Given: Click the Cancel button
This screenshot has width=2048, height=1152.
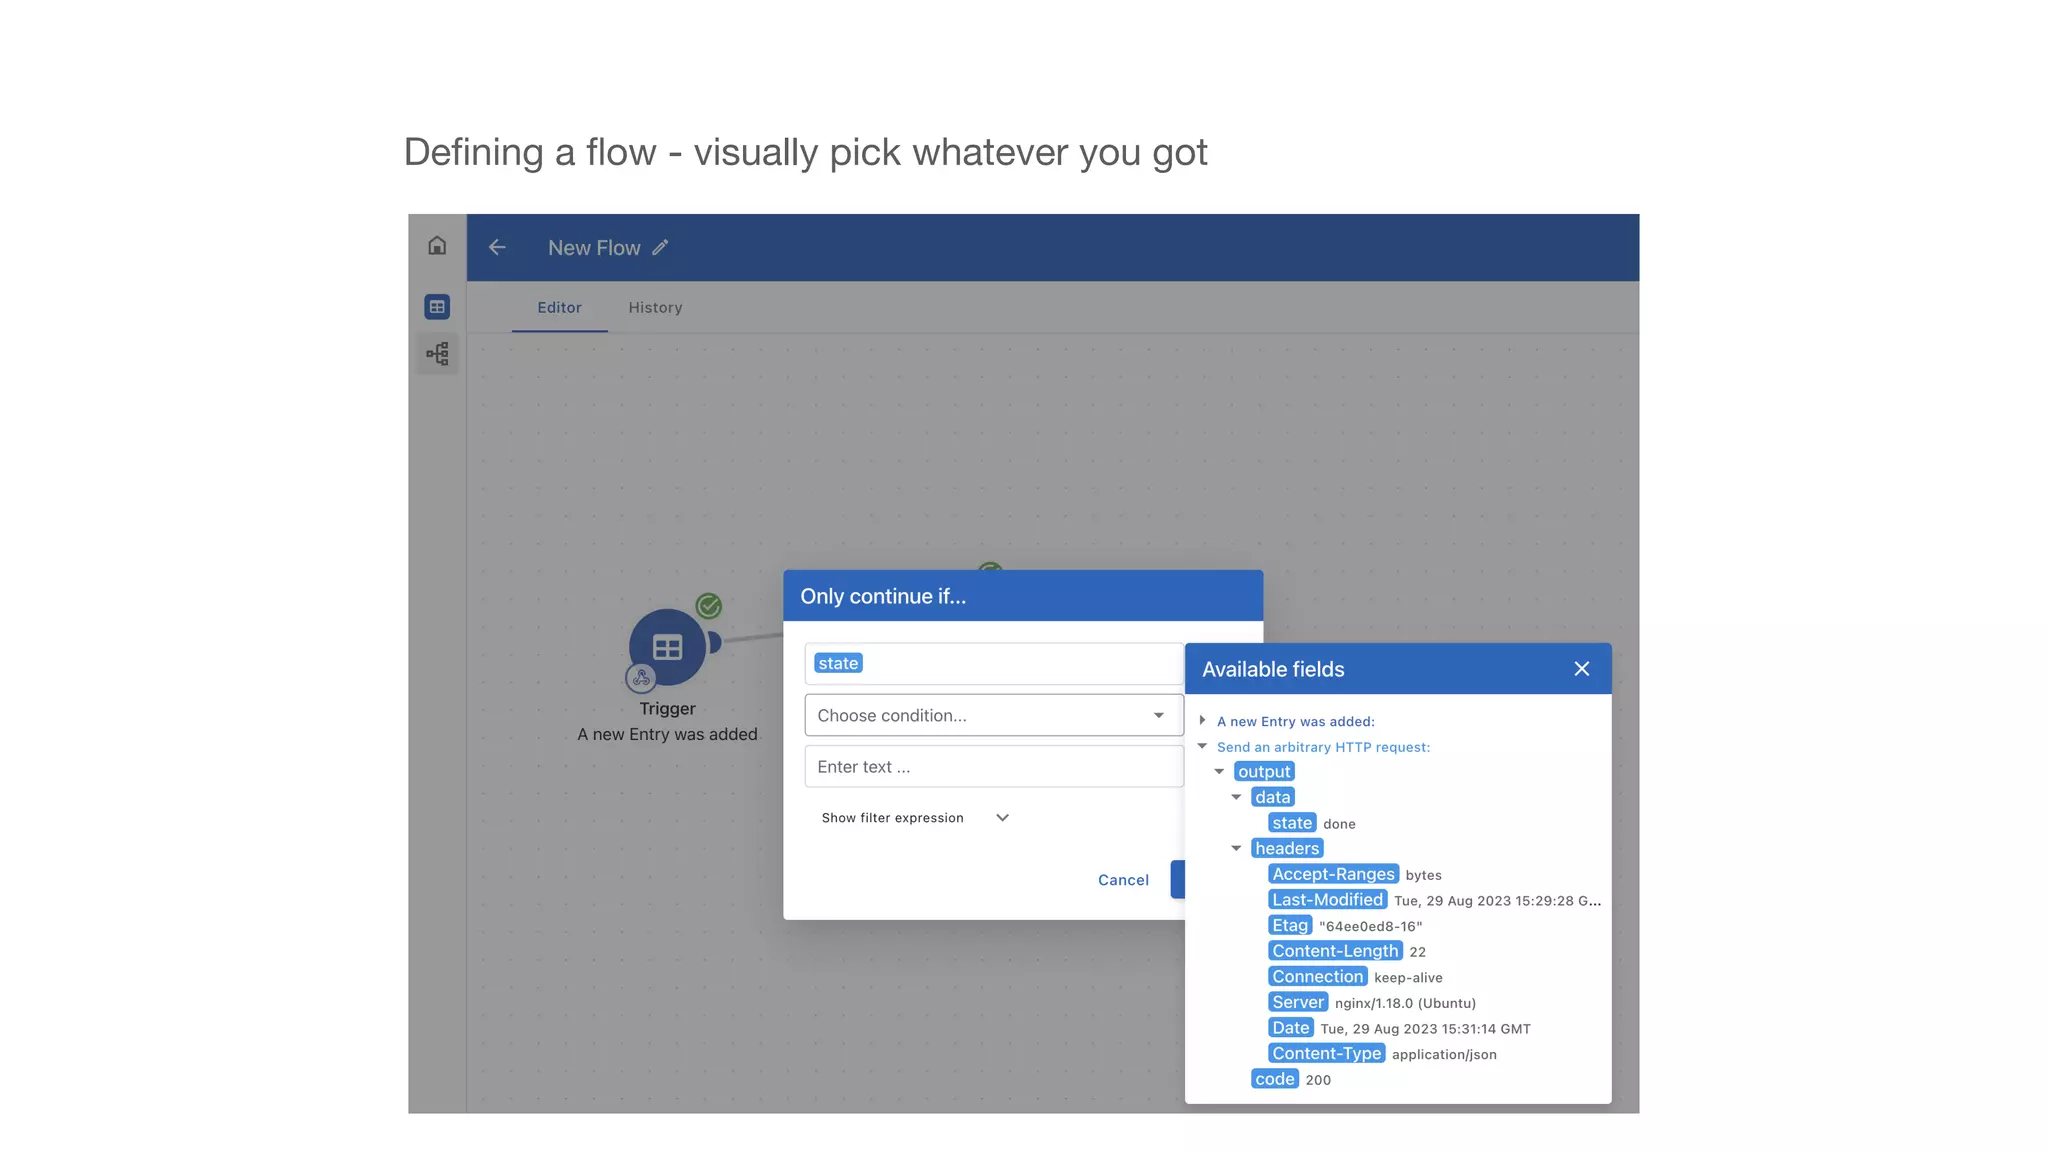Looking at the screenshot, I should tap(1123, 880).
